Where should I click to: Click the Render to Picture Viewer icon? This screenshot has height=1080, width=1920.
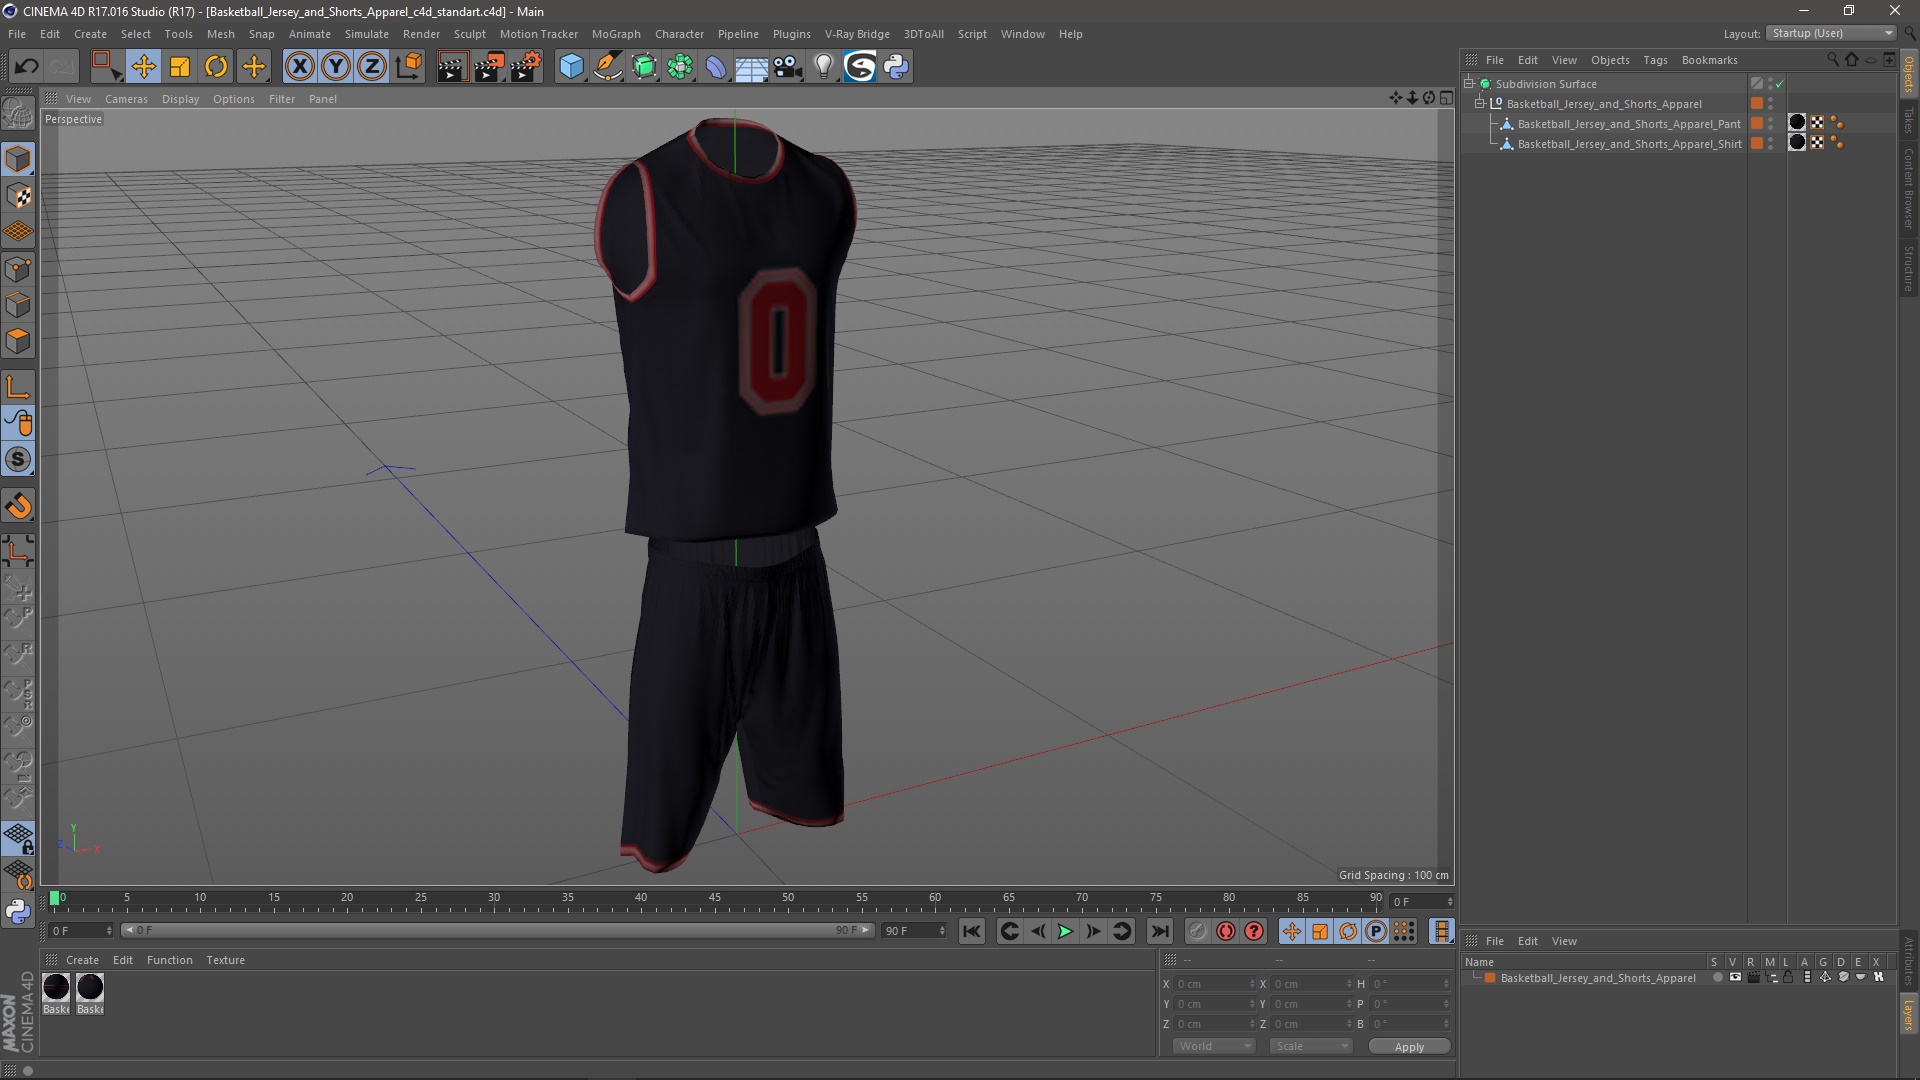[488, 67]
